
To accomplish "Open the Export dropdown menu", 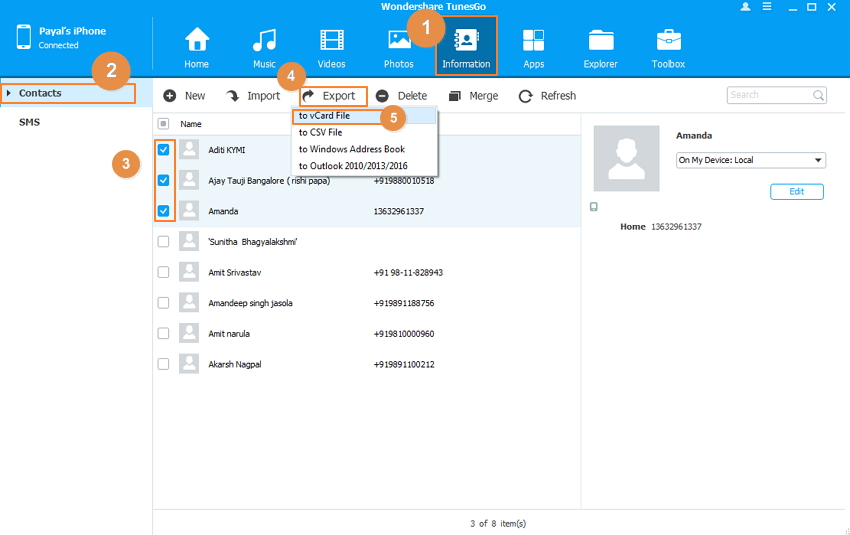I will click(333, 96).
